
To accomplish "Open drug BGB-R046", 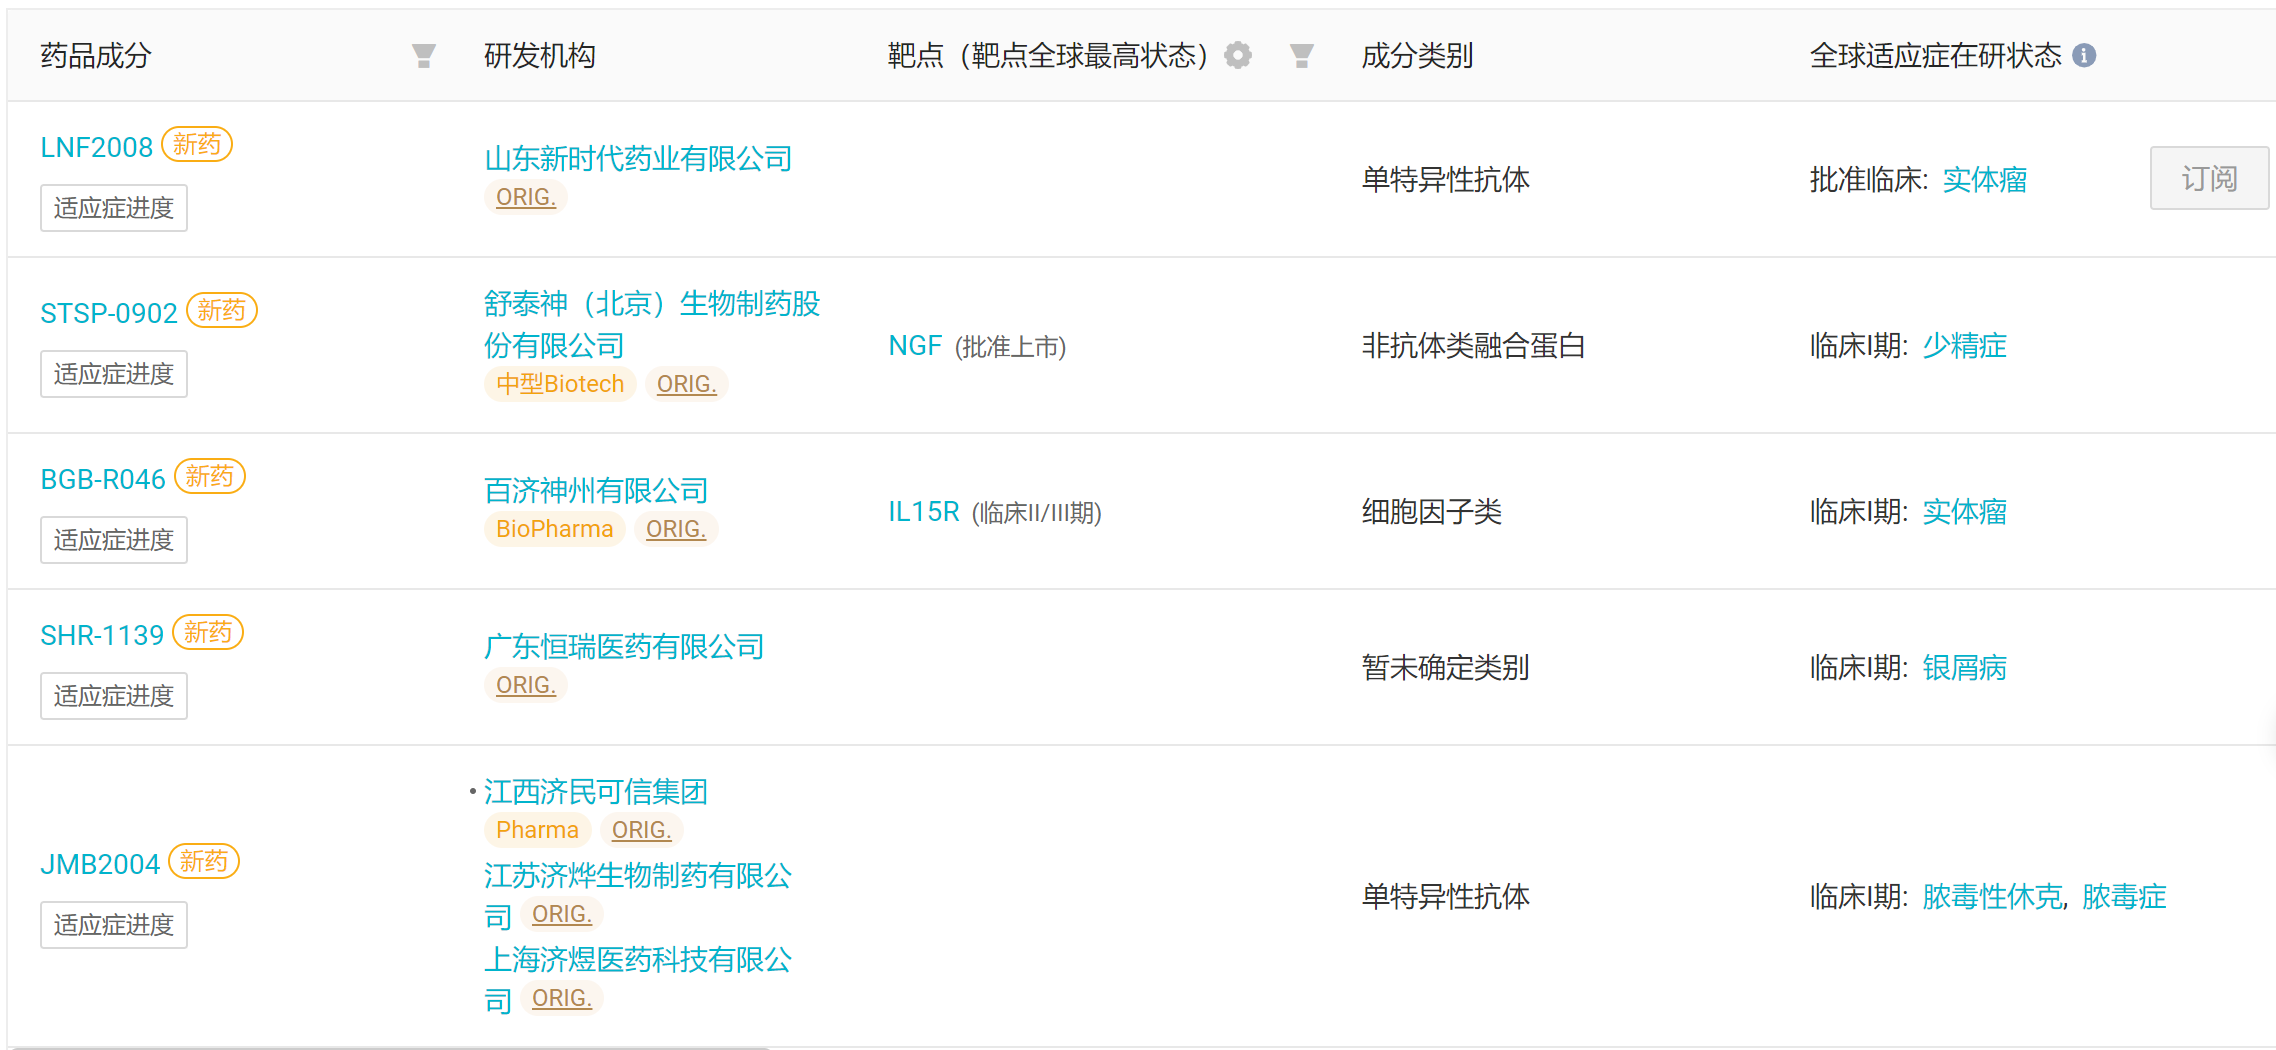I will click(102, 479).
